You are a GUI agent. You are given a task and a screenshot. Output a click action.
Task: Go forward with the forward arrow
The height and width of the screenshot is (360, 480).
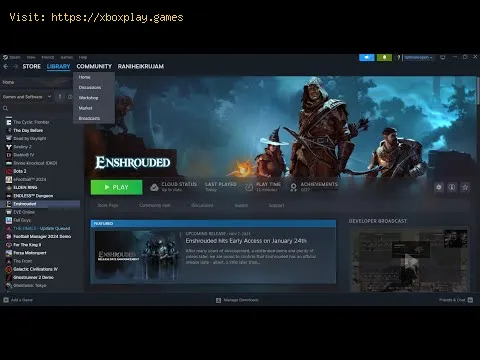click(x=15, y=67)
